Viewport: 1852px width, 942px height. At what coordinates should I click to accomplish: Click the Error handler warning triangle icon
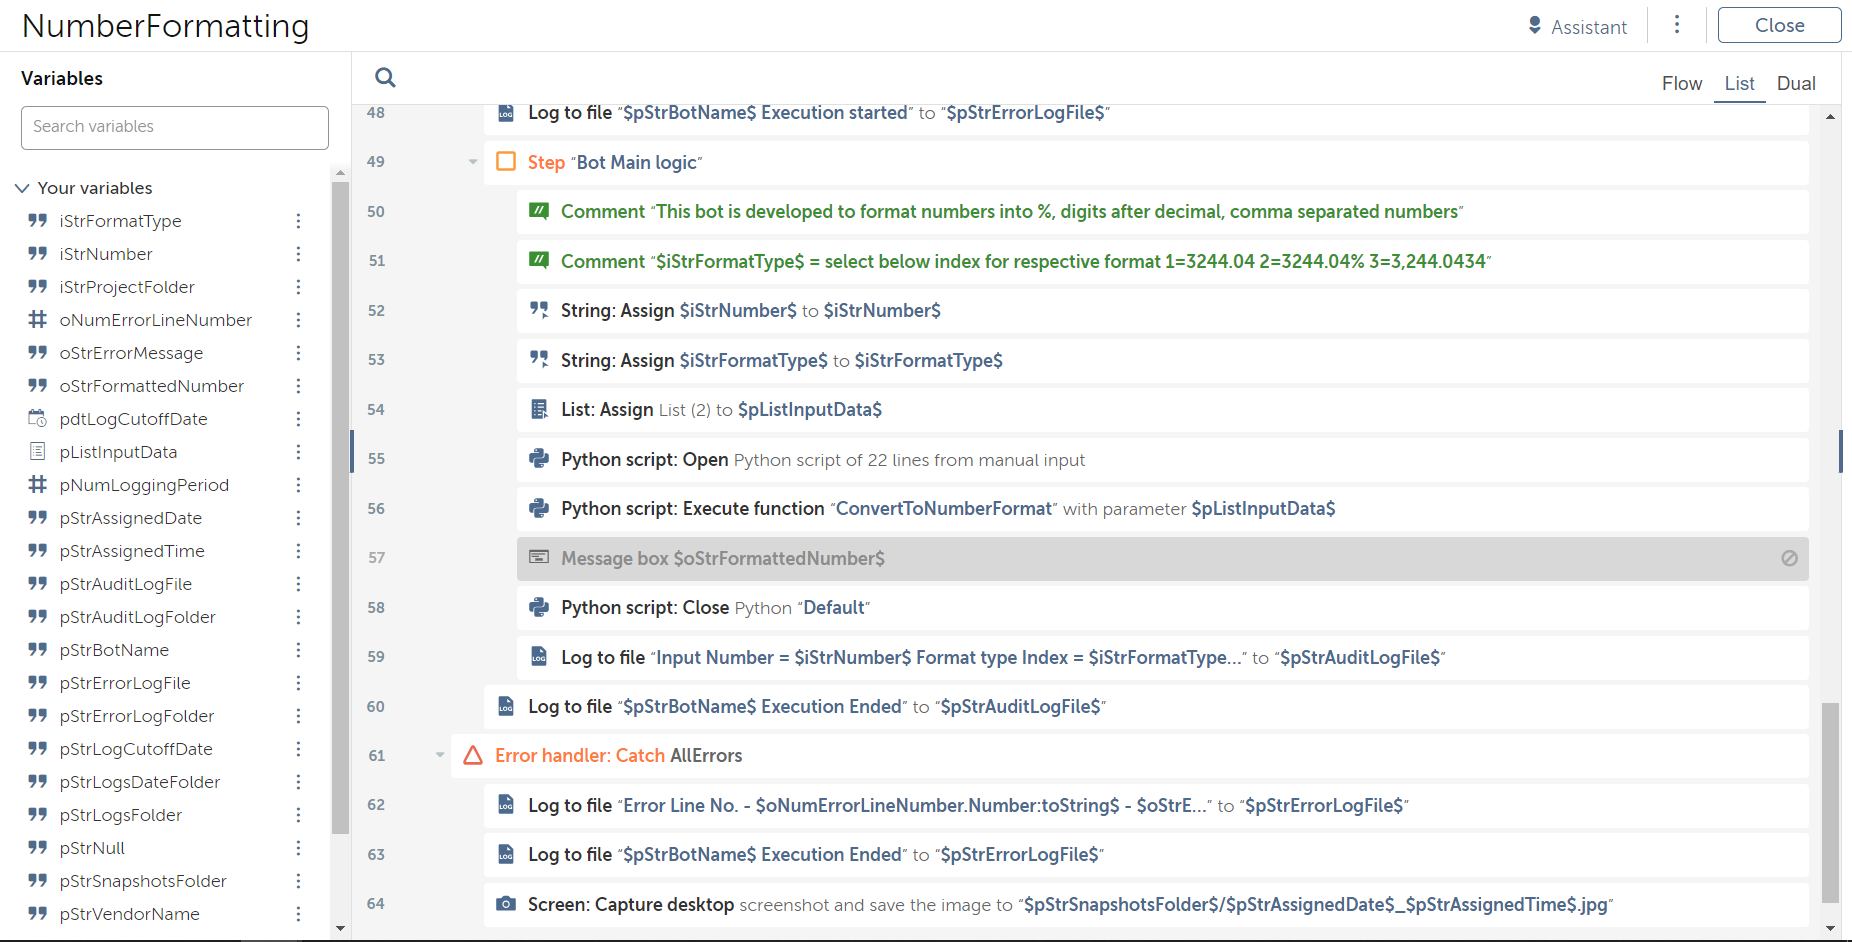pos(473,755)
